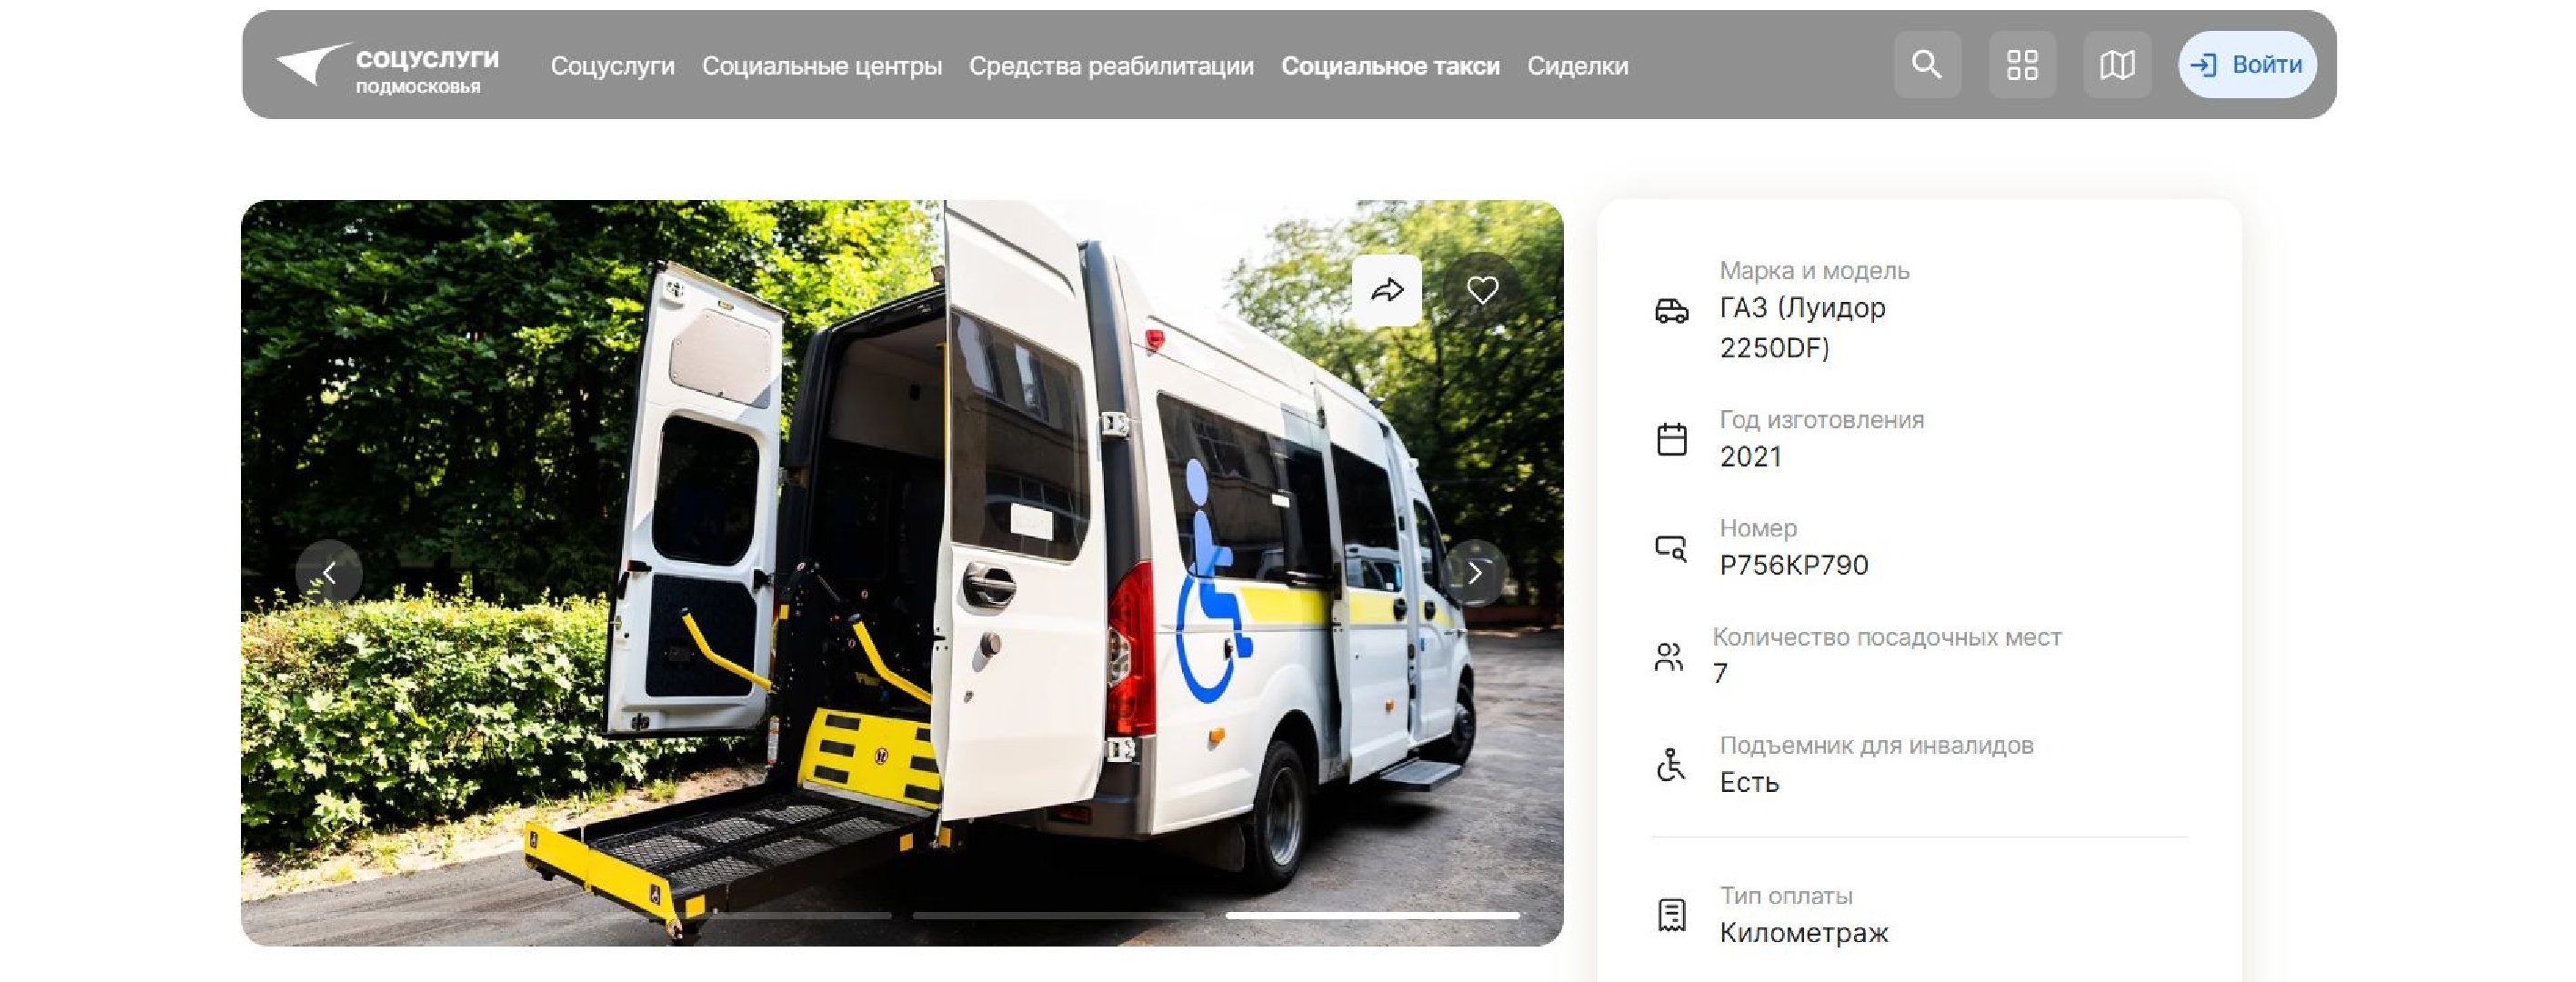
Task: Click the share arrow on the photo
Action: 1387,291
